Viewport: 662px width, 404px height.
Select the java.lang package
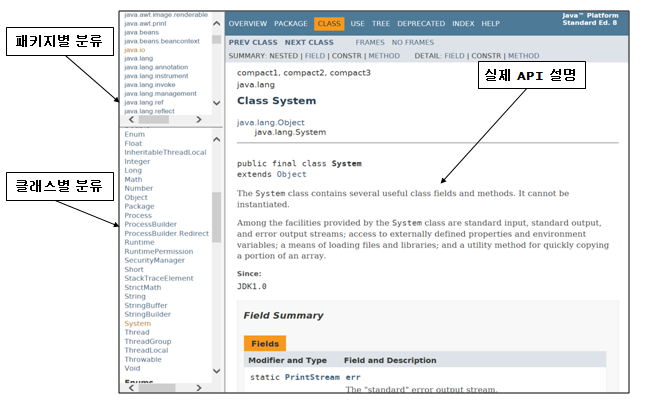[138, 58]
